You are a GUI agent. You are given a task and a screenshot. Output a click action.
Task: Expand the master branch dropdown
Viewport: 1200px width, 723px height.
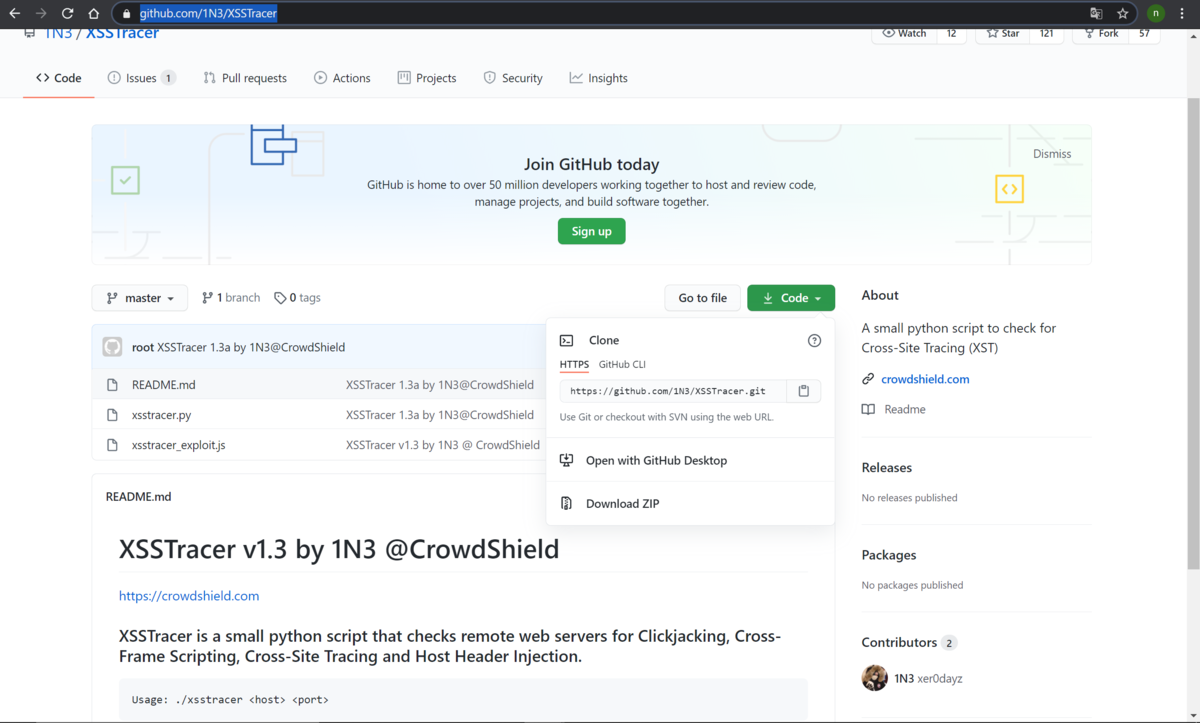pyautogui.click(x=140, y=298)
